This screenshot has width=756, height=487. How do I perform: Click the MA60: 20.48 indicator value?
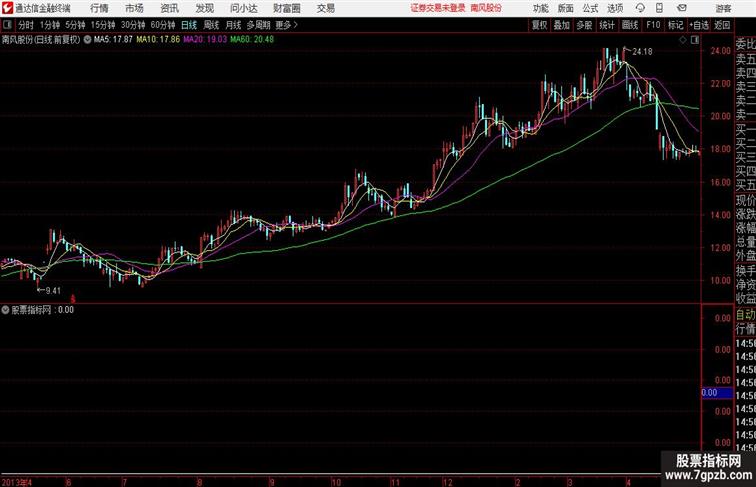coord(252,40)
